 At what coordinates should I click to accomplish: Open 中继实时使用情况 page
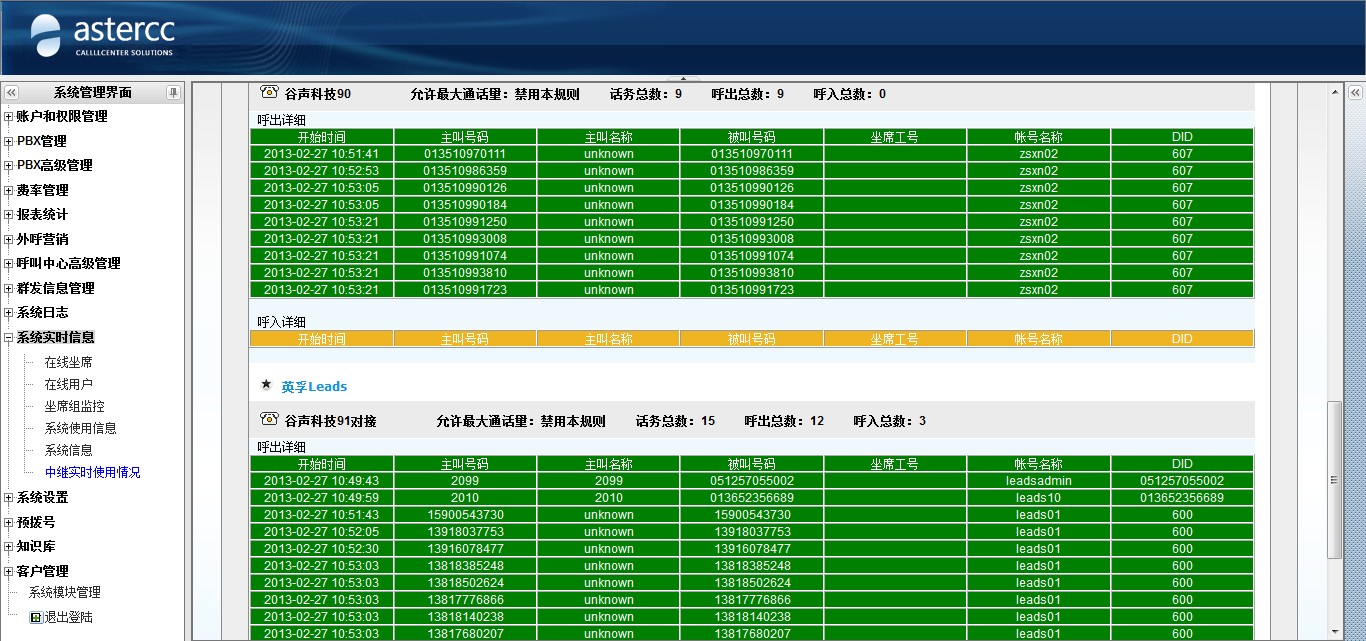(x=92, y=472)
